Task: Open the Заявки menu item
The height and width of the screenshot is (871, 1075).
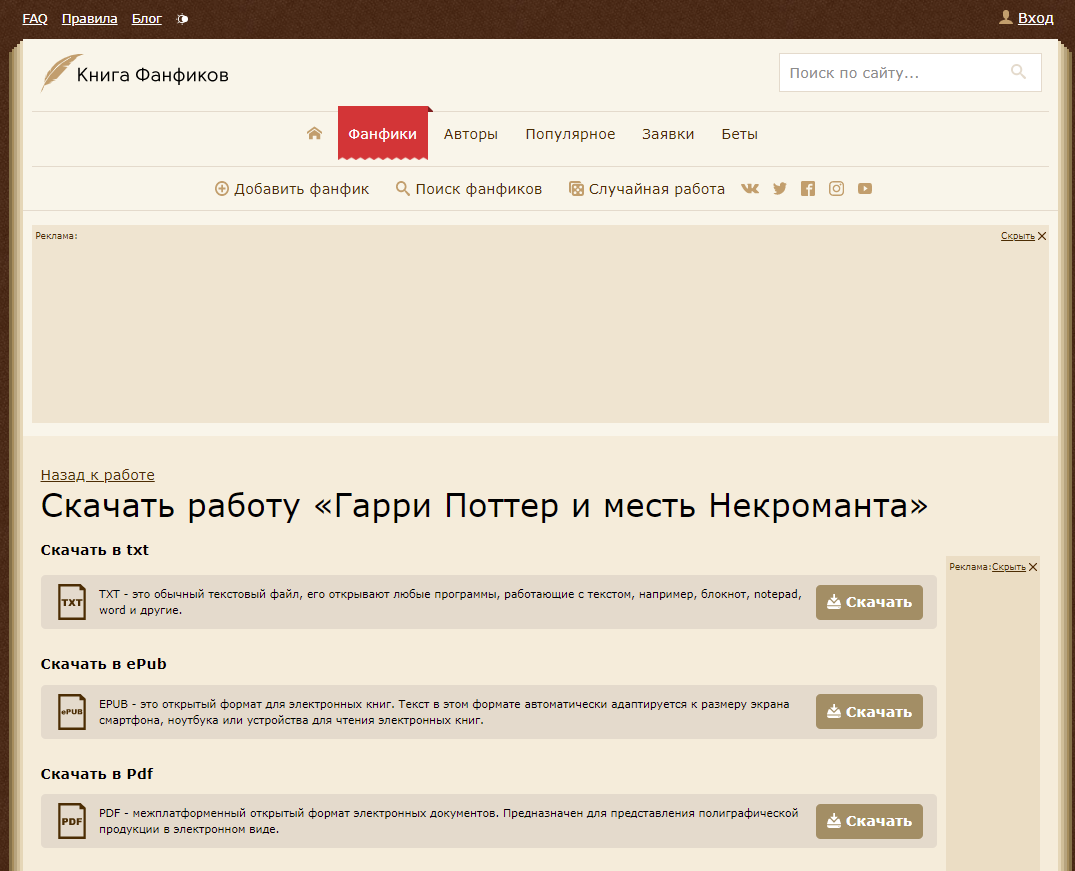Action: pos(668,134)
